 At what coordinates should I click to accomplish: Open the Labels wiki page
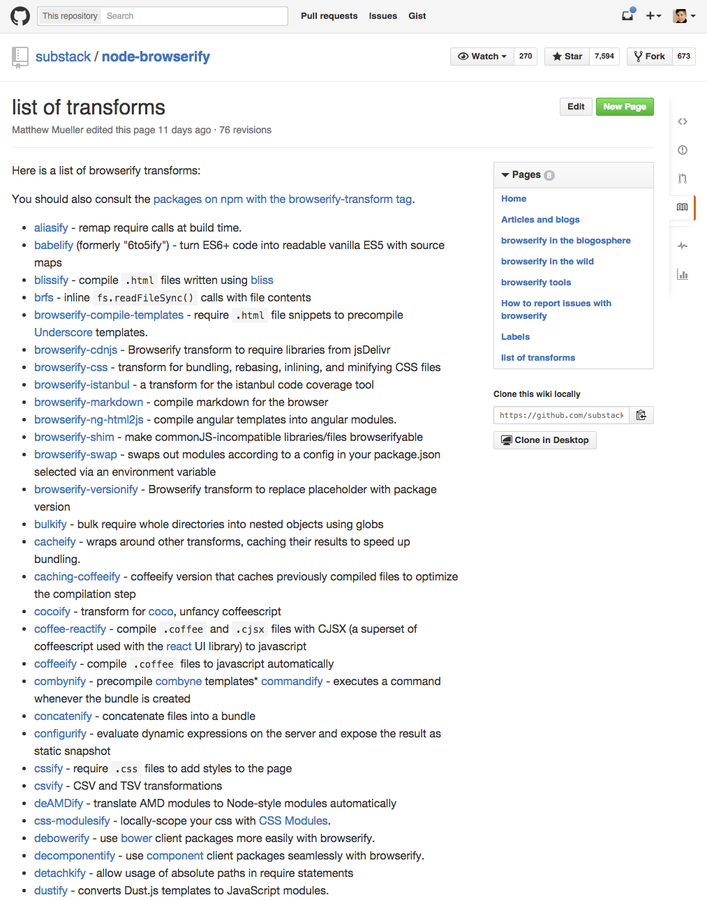point(515,337)
